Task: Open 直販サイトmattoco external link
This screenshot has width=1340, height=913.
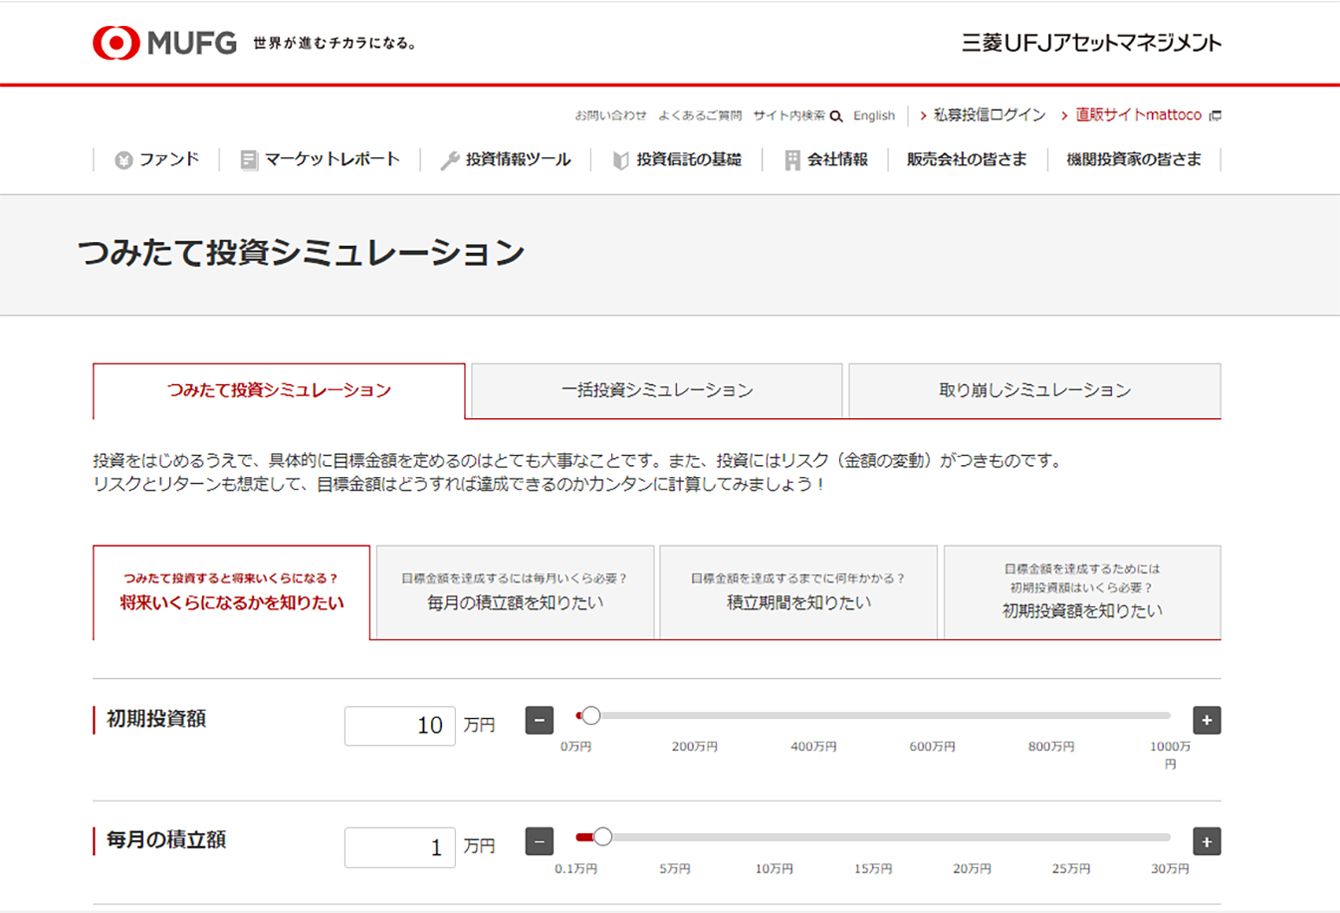Action: point(1140,116)
